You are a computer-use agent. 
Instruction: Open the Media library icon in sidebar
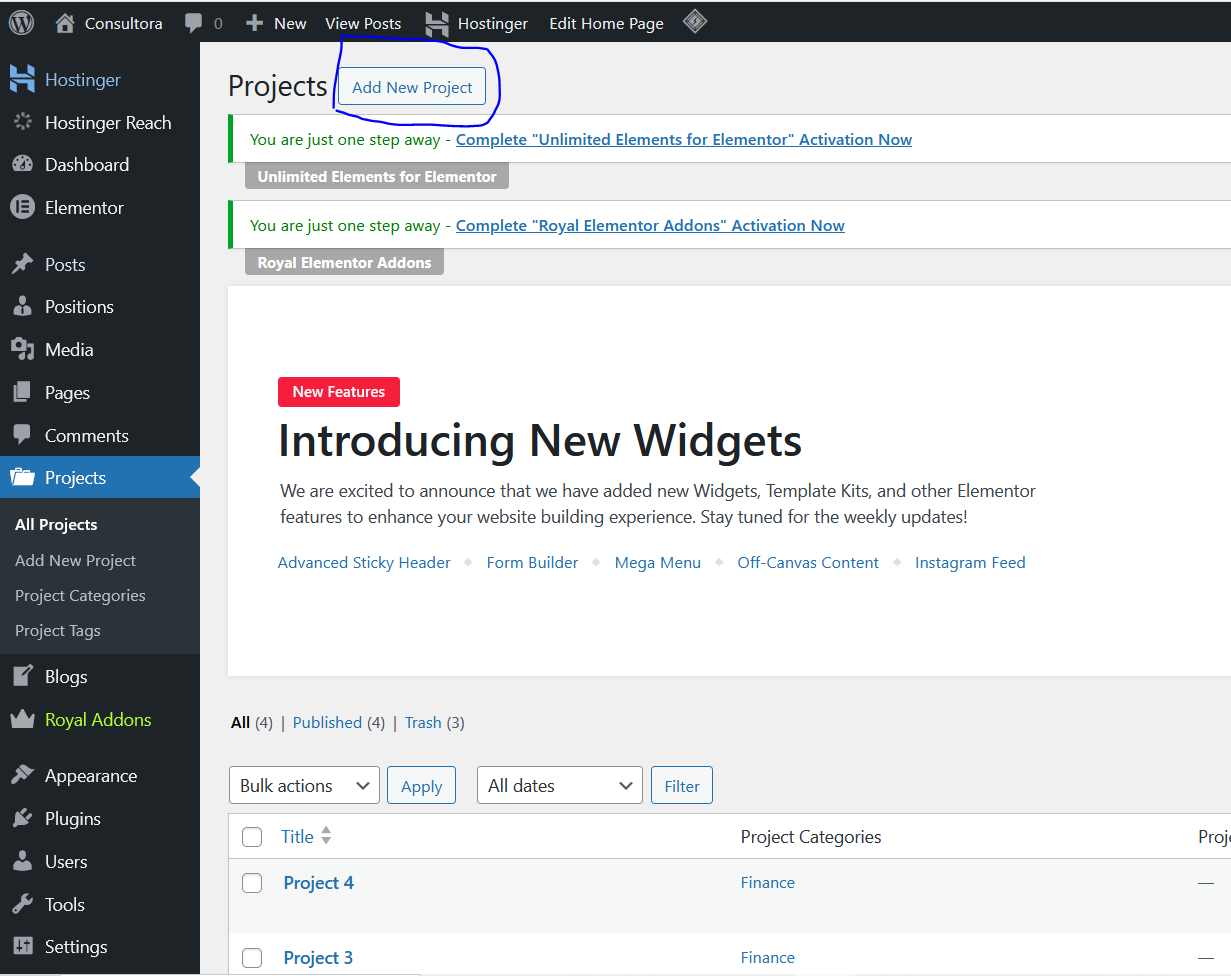(x=22, y=350)
